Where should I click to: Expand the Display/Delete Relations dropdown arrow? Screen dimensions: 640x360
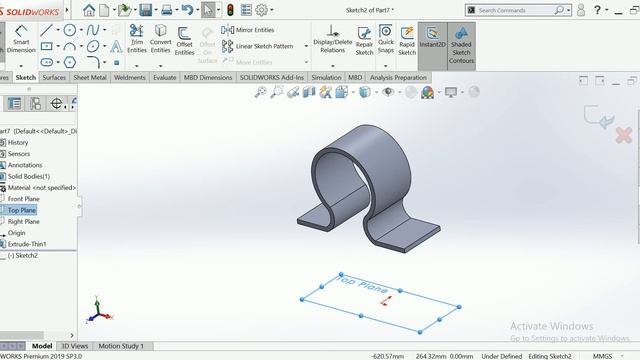pos(333,66)
